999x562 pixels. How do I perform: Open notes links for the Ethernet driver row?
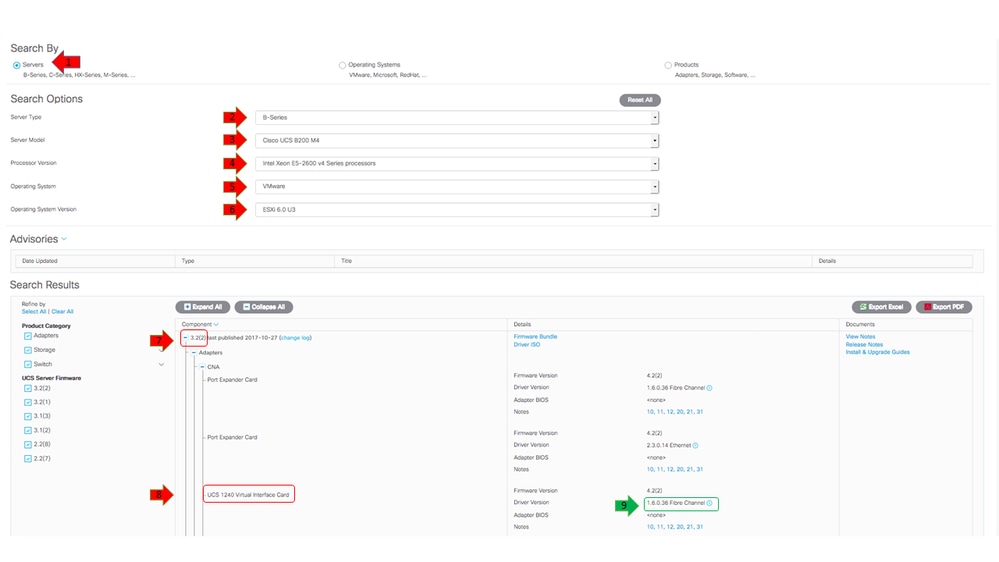click(675, 470)
